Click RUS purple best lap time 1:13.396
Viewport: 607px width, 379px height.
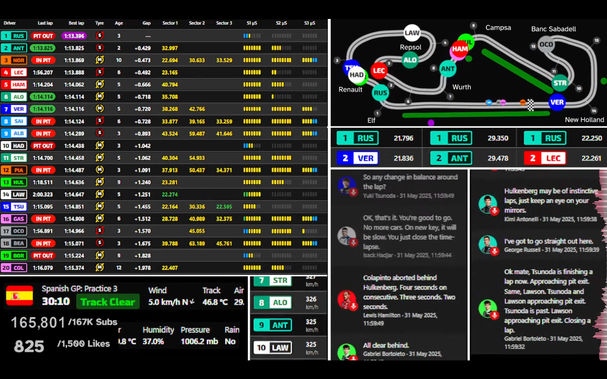[74, 36]
